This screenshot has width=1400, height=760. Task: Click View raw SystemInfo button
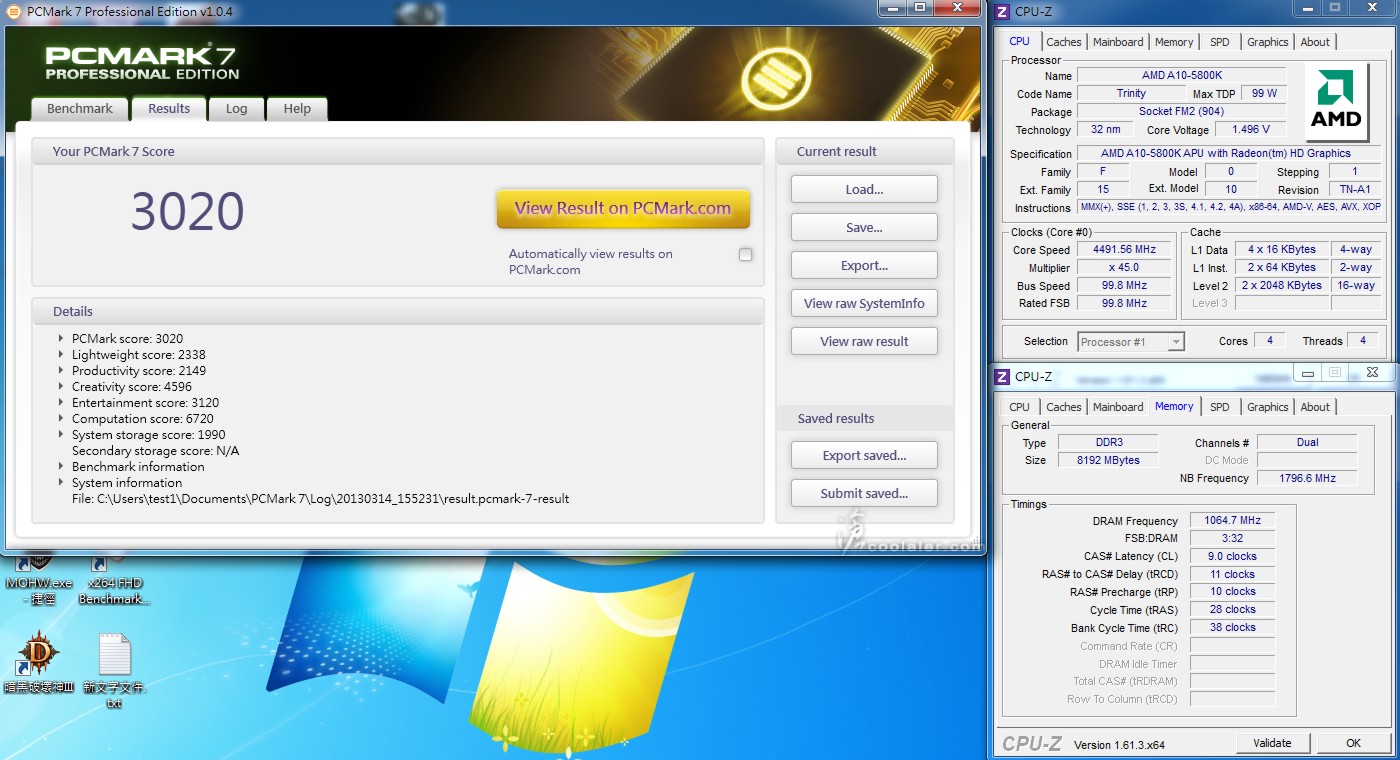[864, 303]
